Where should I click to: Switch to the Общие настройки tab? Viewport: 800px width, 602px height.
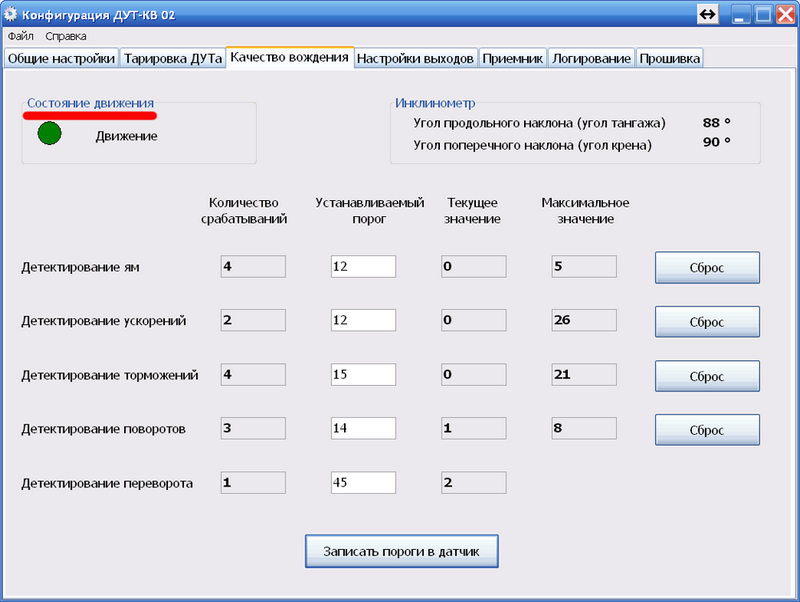click(x=61, y=58)
